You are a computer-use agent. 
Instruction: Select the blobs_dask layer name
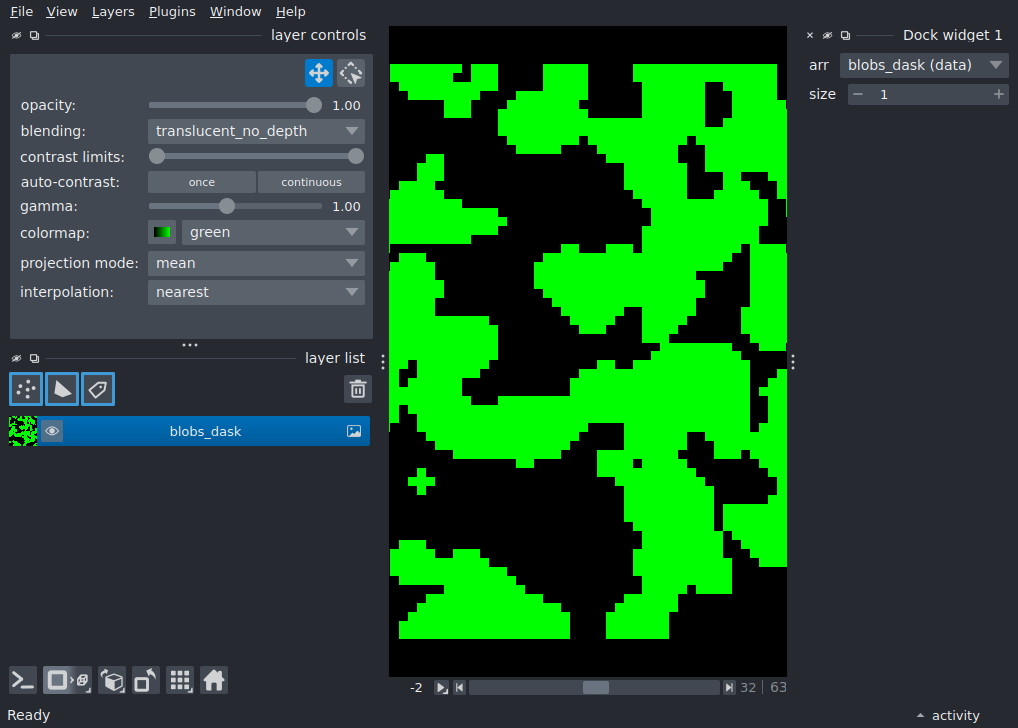pos(205,431)
